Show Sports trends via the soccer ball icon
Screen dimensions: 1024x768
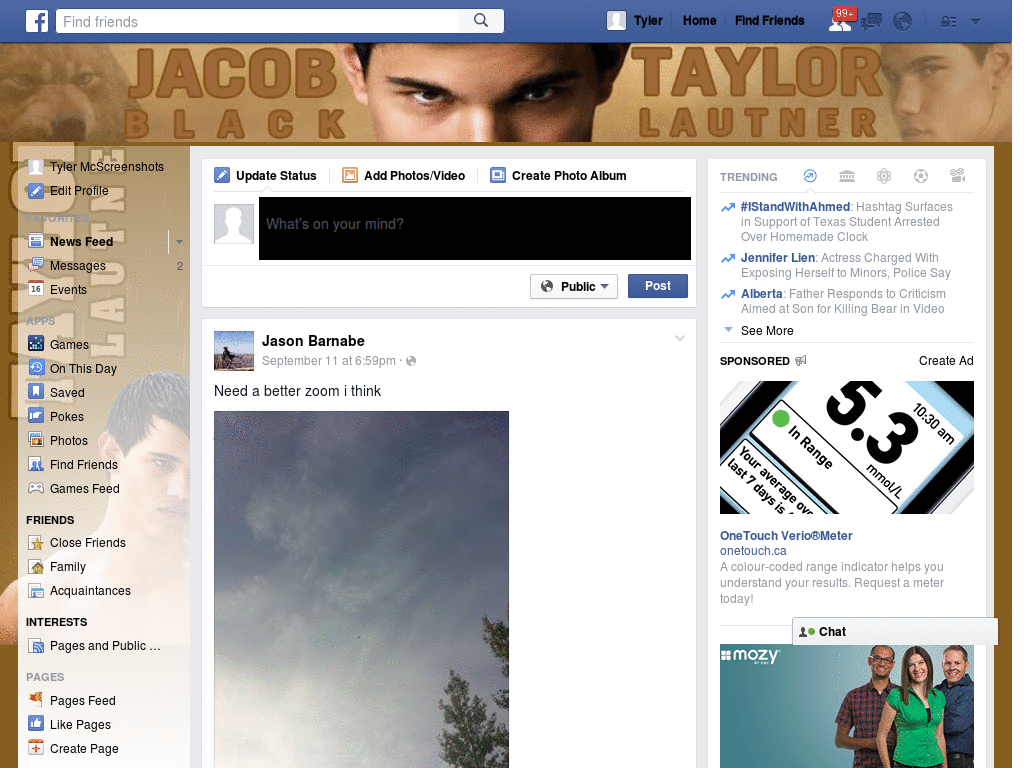tap(920, 176)
